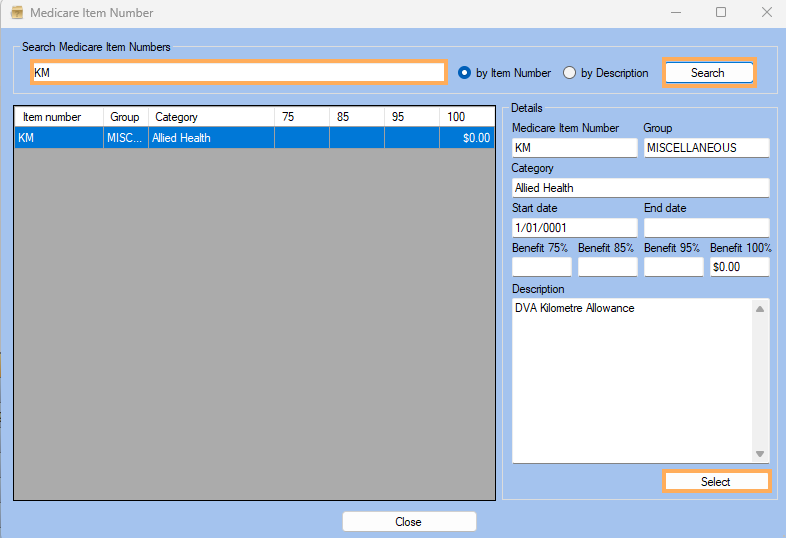Click the End date field
The image size is (786, 538).
tap(706, 228)
